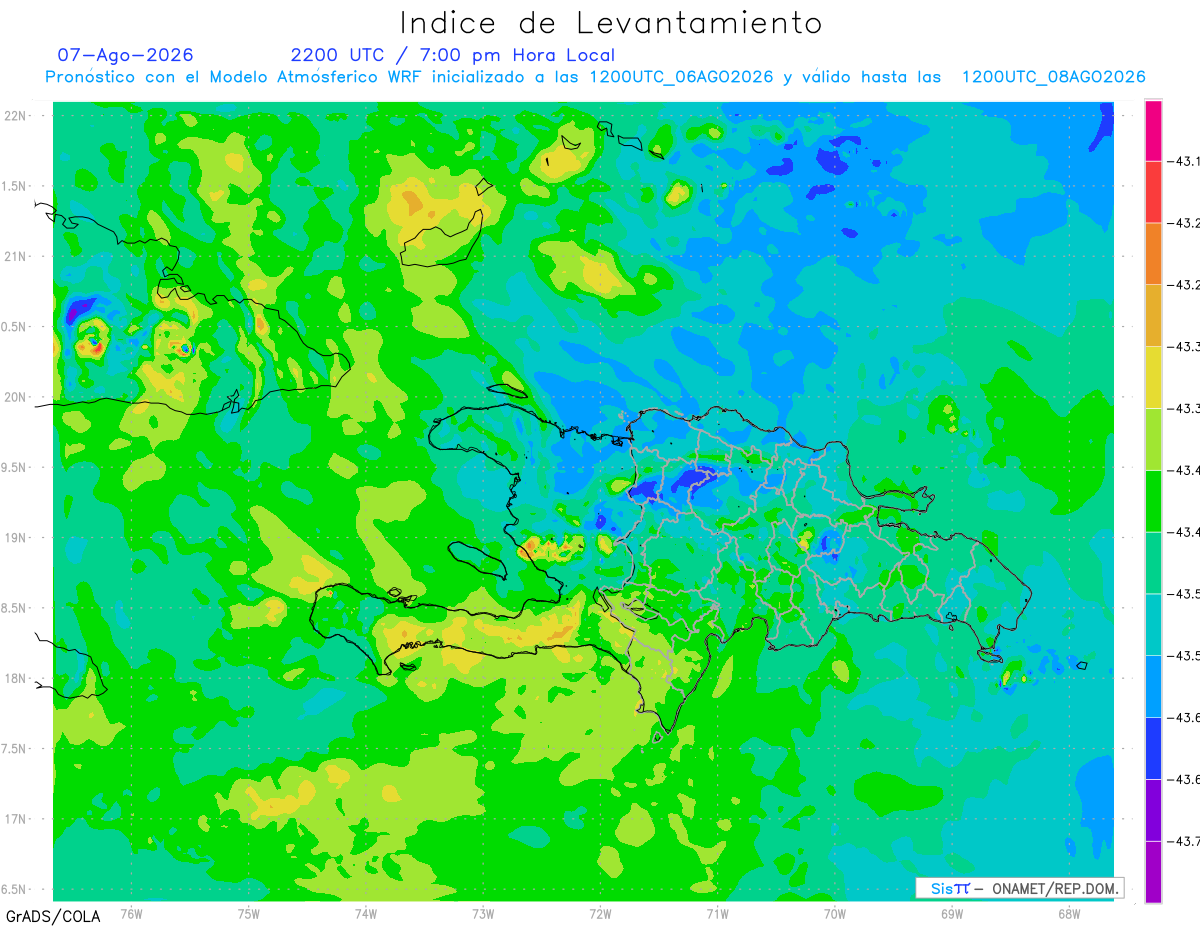Image resolution: width=1200 pixels, height=927 pixels.
Task: Select the '75W' longitude tick label
Action: [248, 913]
